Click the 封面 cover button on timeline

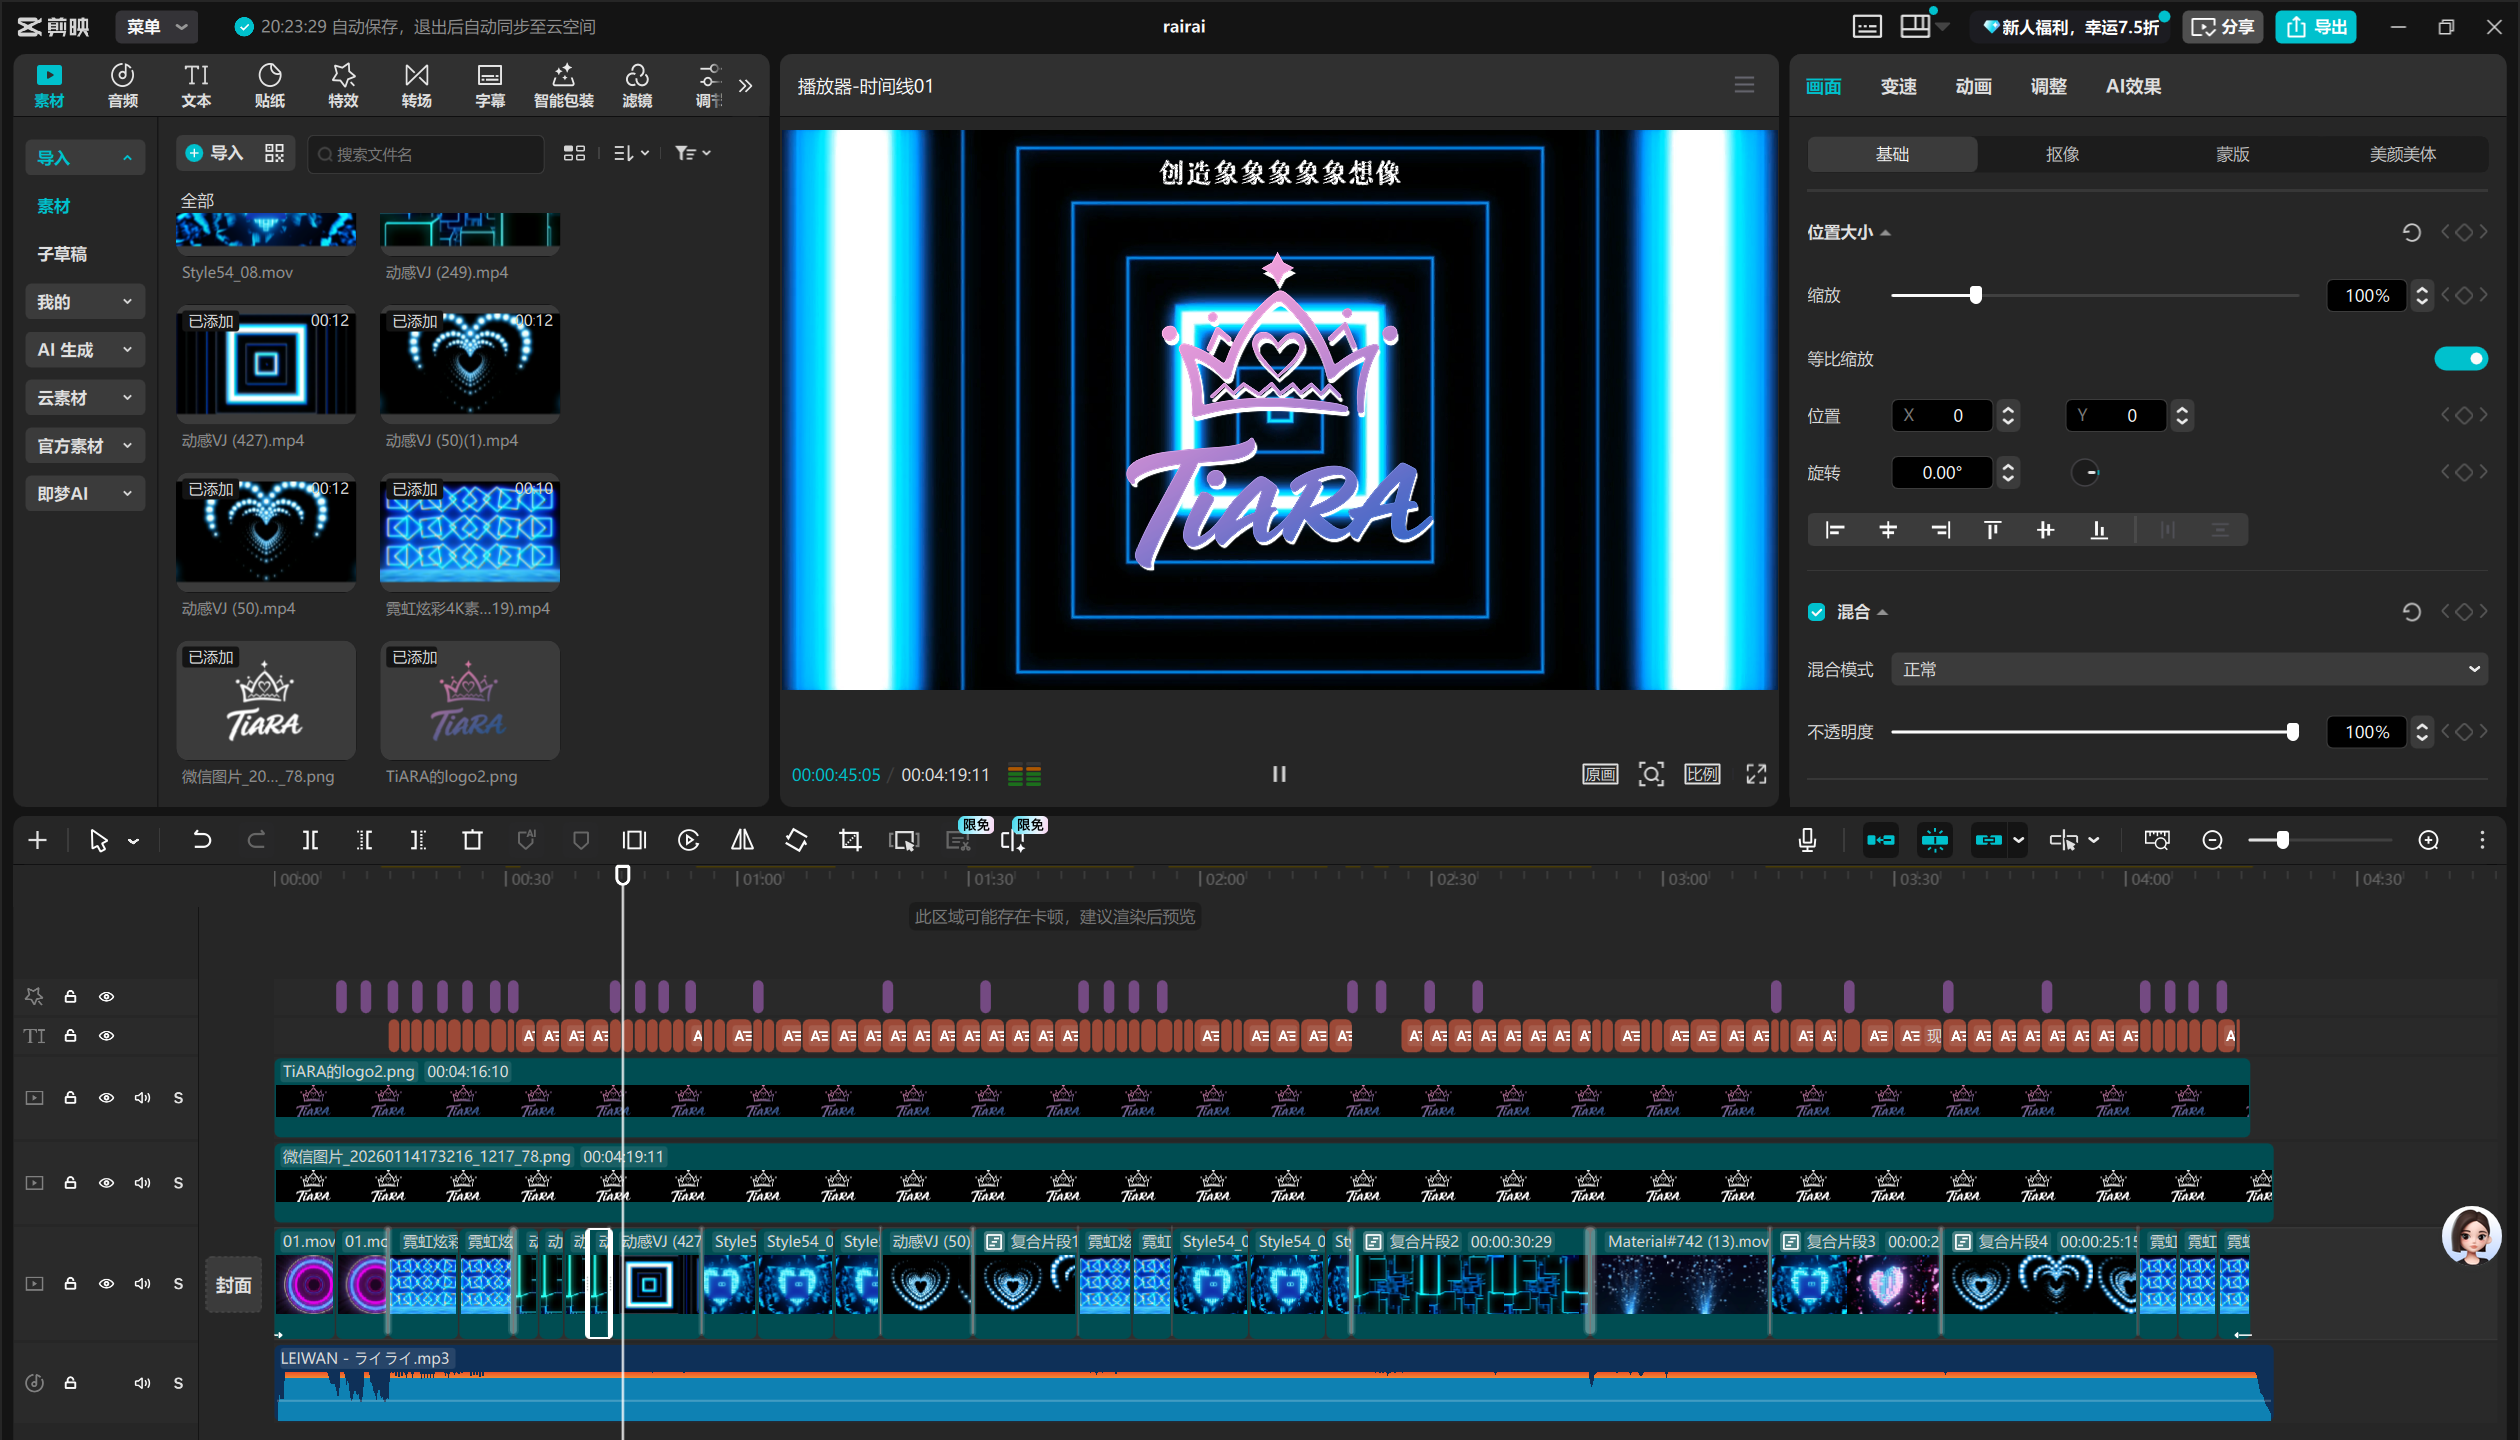point(233,1285)
